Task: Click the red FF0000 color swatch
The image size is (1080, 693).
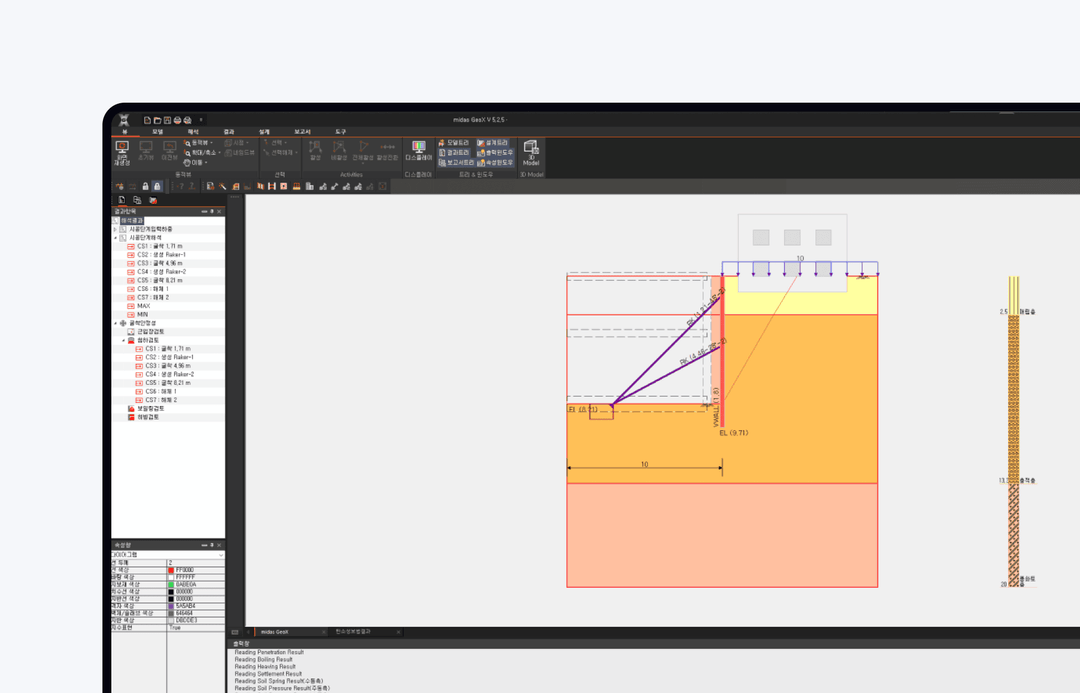Action: [x=171, y=570]
